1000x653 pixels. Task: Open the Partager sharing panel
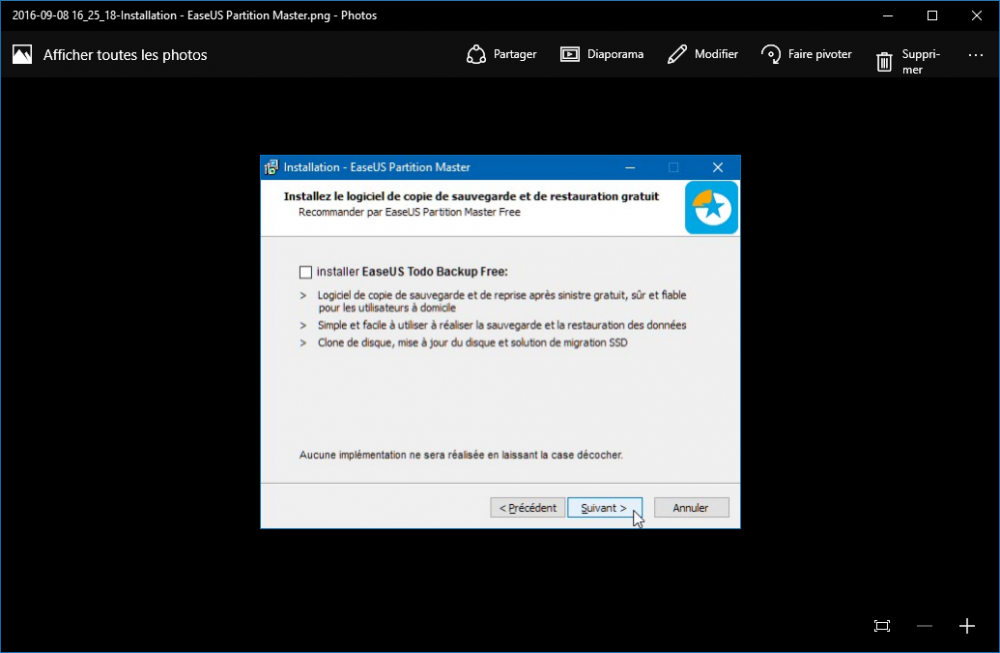tap(501, 54)
